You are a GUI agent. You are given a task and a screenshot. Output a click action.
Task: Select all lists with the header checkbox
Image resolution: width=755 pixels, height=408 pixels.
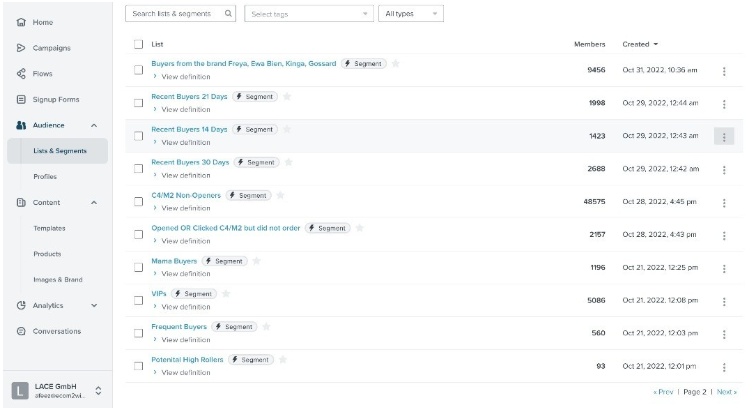click(x=139, y=44)
